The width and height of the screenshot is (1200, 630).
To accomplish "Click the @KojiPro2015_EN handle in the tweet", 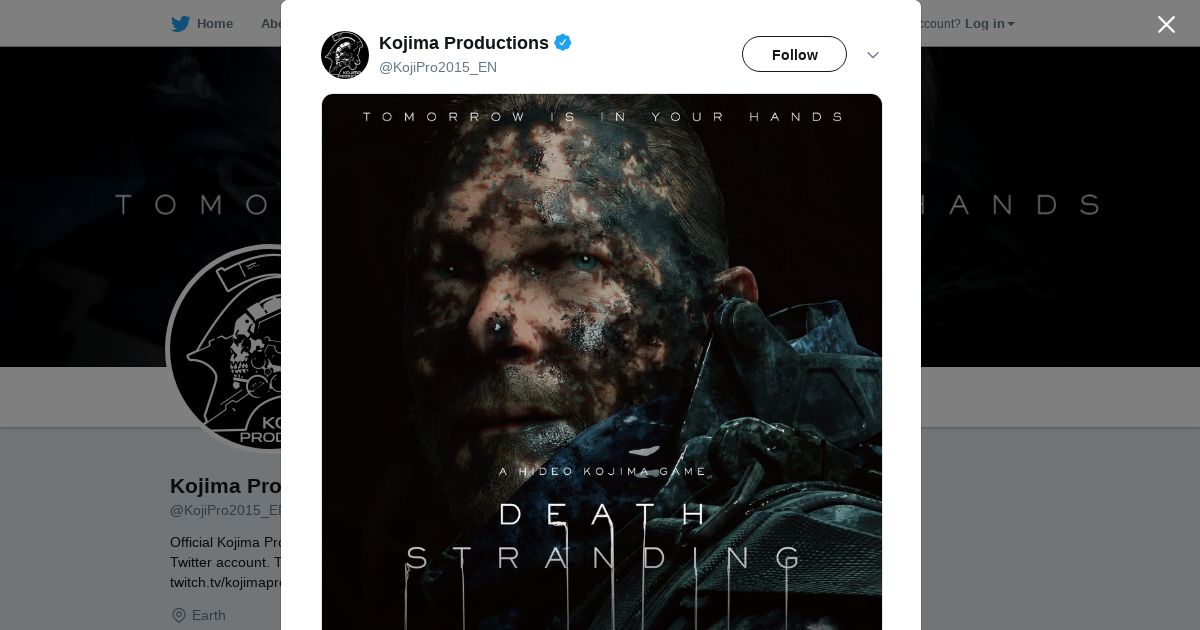I will pyautogui.click(x=437, y=67).
